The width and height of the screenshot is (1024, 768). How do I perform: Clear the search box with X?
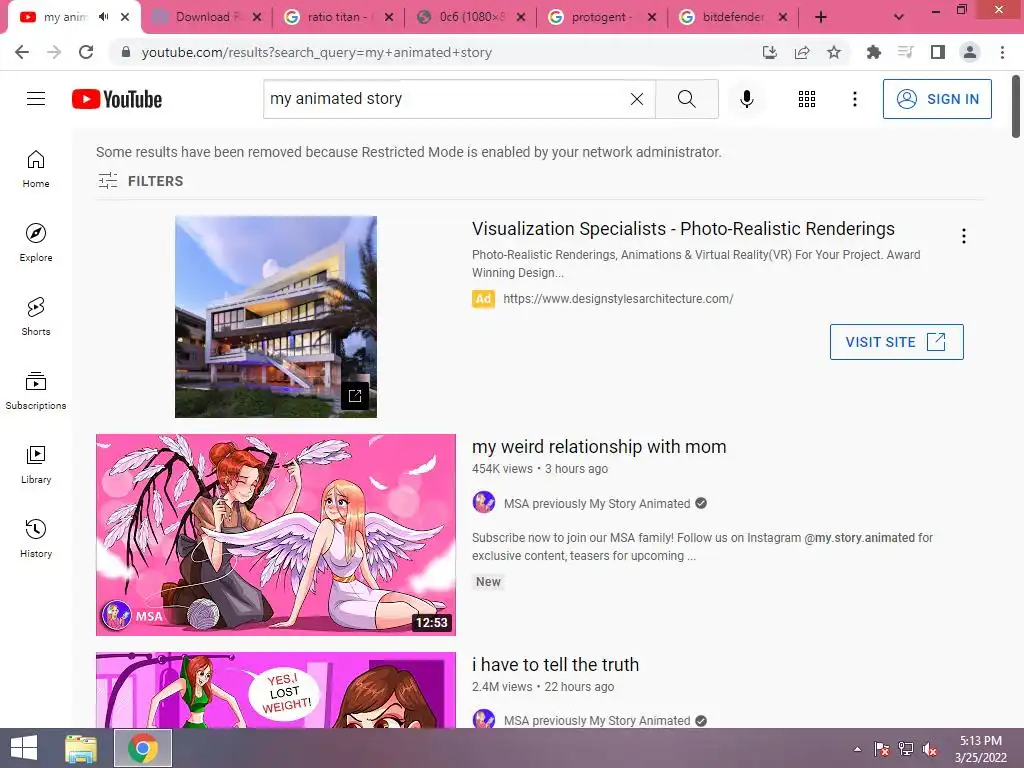(x=637, y=99)
